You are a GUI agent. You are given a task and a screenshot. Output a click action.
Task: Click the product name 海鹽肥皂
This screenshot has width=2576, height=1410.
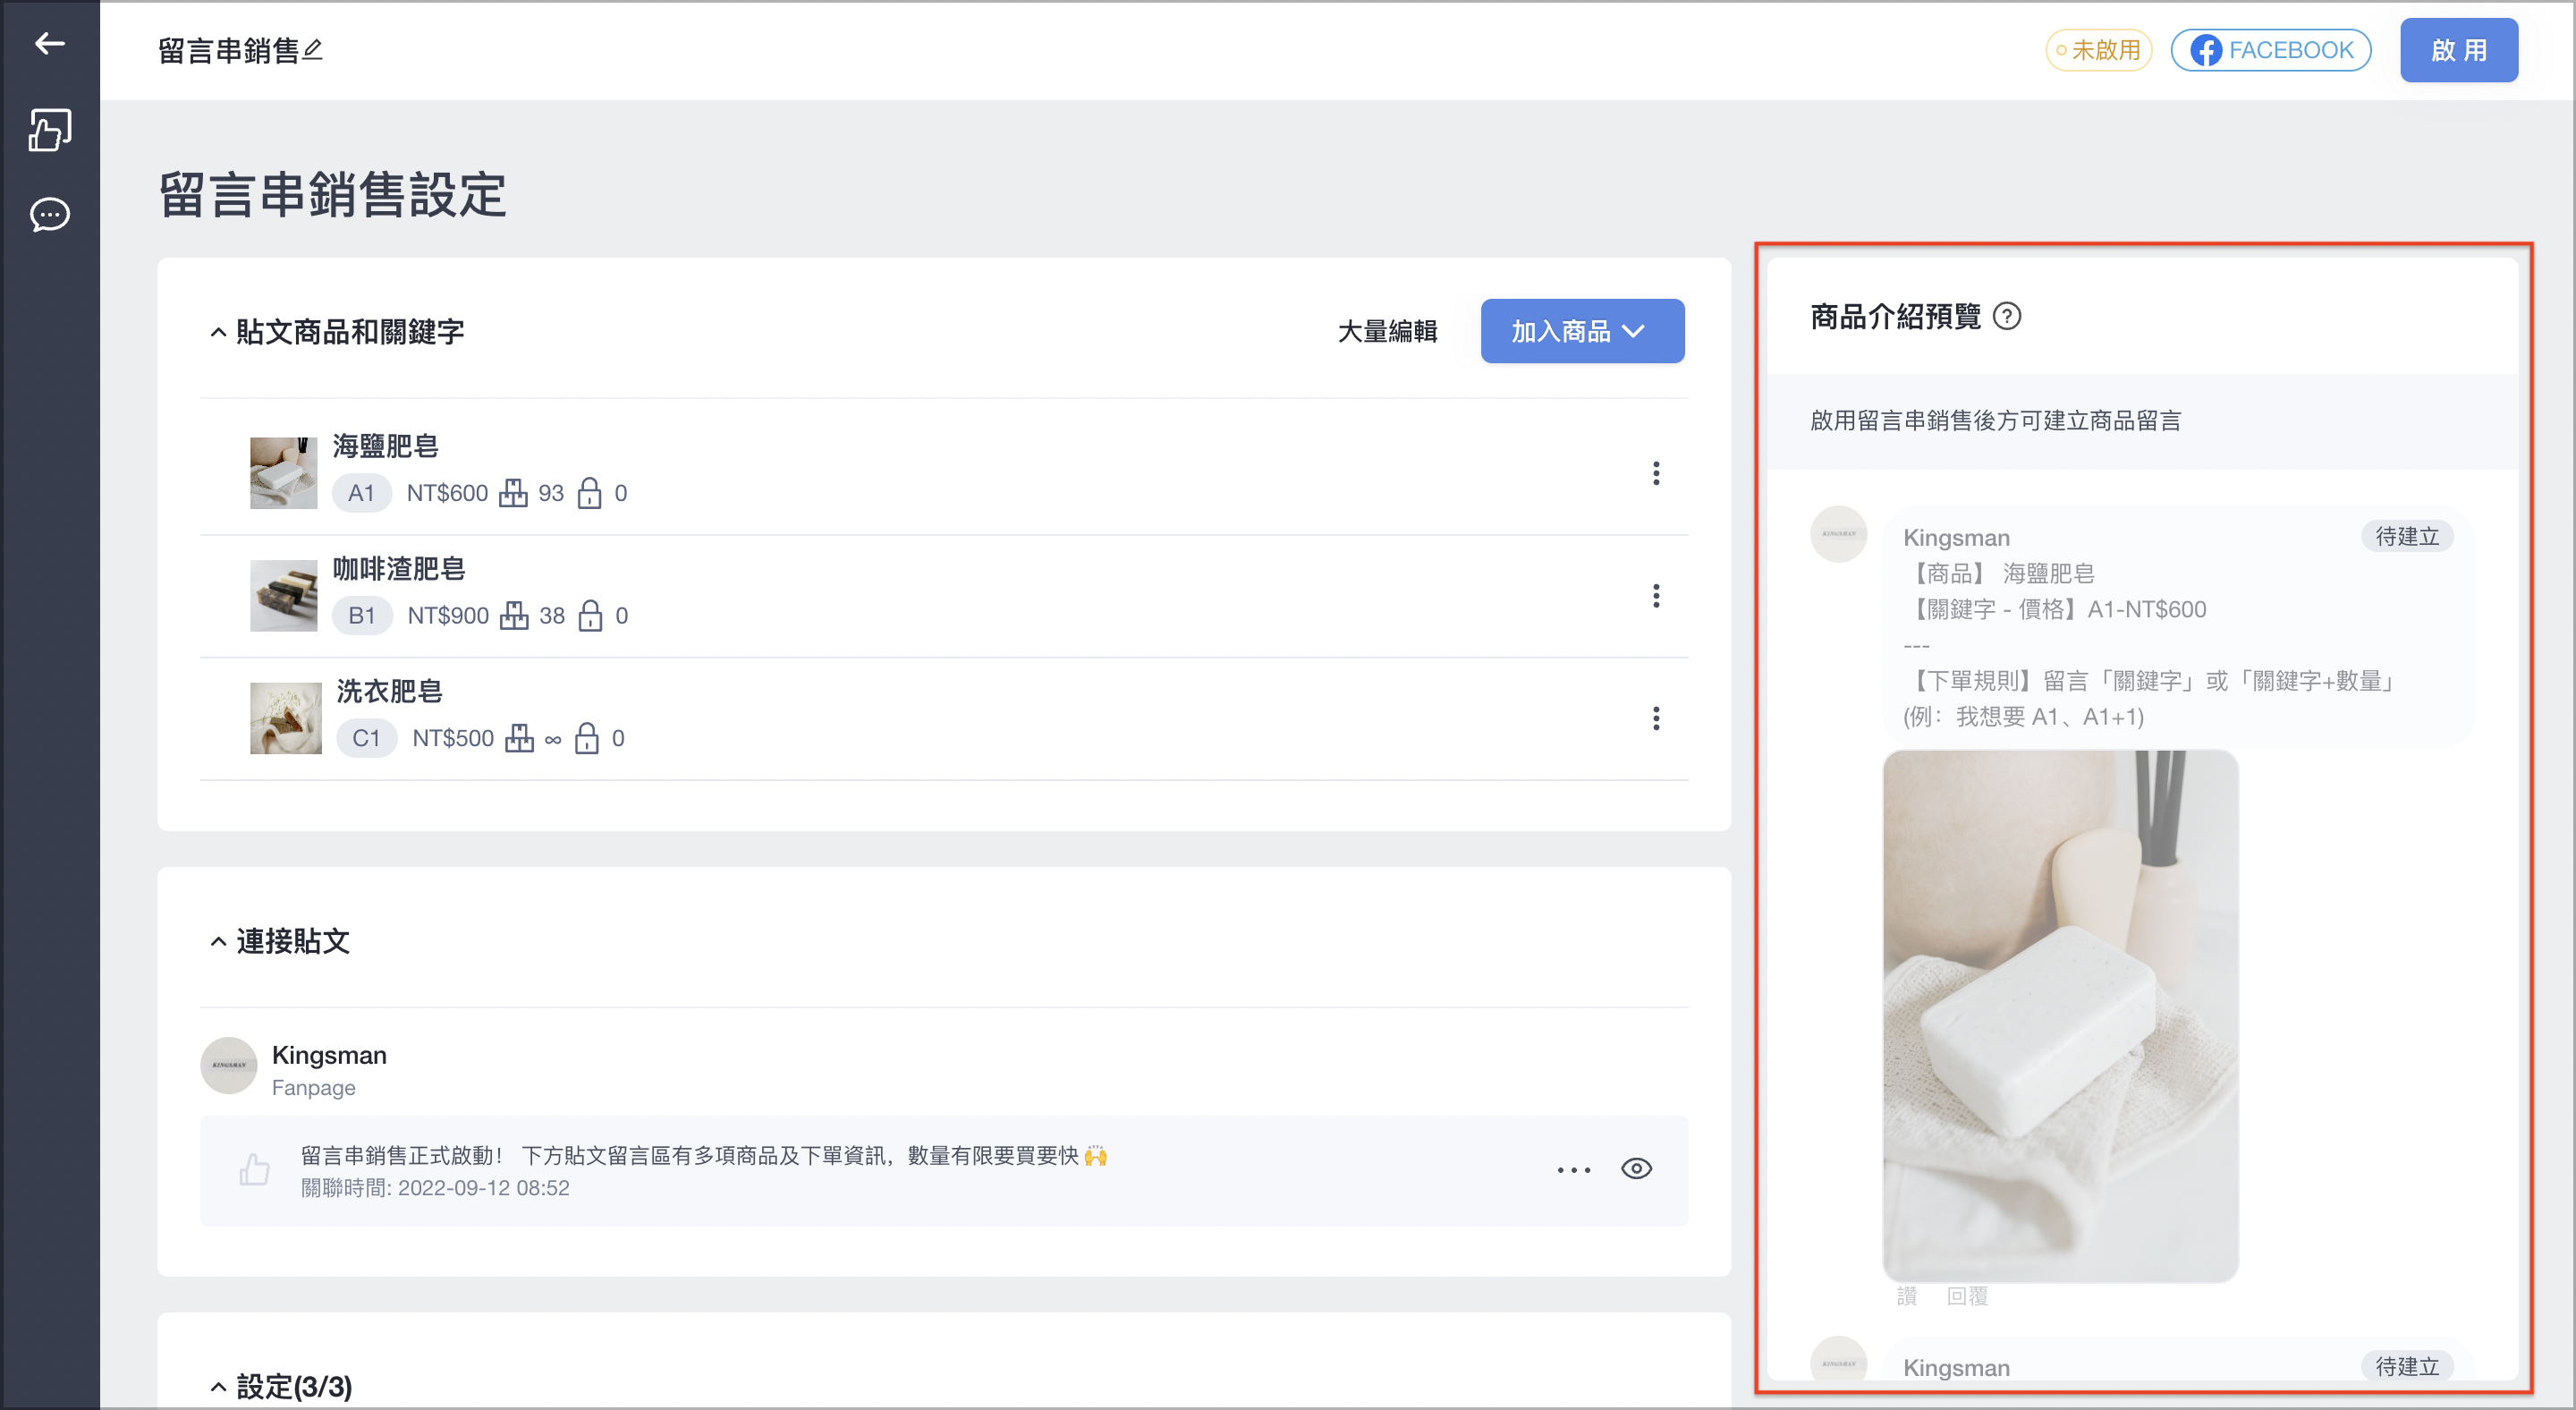point(385,446)
